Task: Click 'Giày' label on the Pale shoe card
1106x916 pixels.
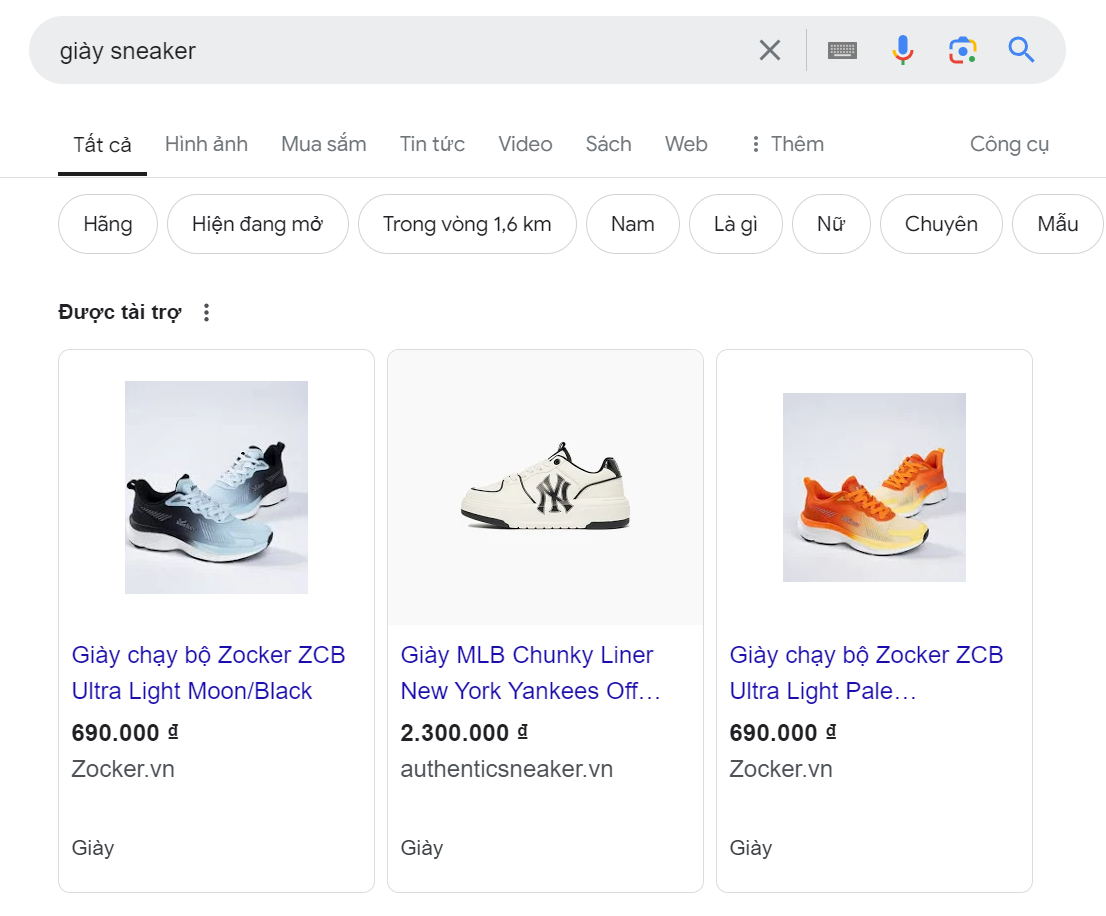Action: tap(750, 848)
